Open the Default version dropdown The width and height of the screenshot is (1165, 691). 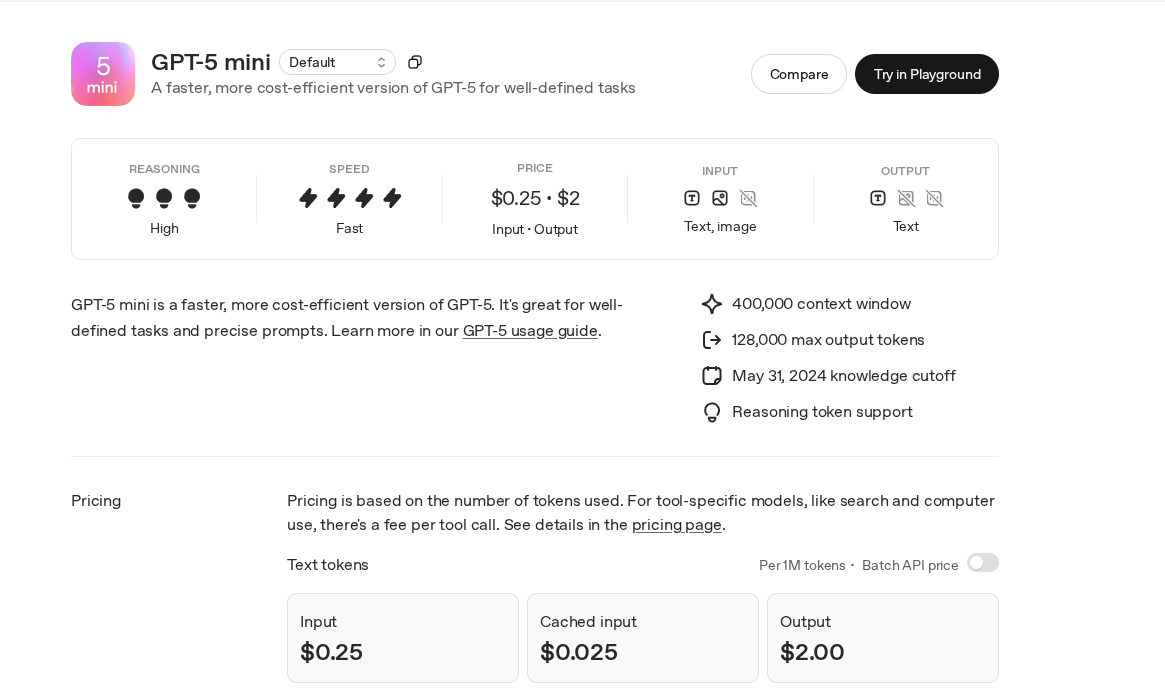(x=337, y=62)
